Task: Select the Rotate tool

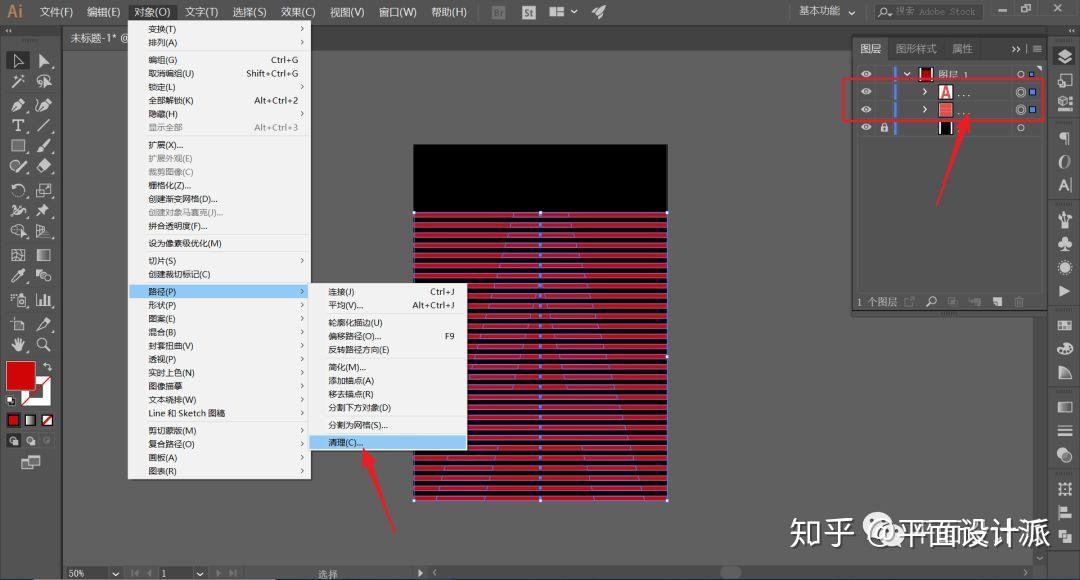Action: [x=18, y=190]
